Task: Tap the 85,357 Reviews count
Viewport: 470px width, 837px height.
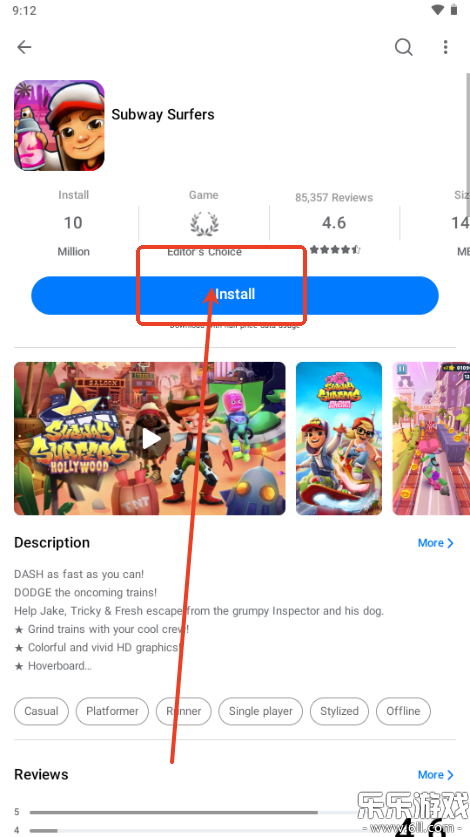Action: click(x=334, y=198)
